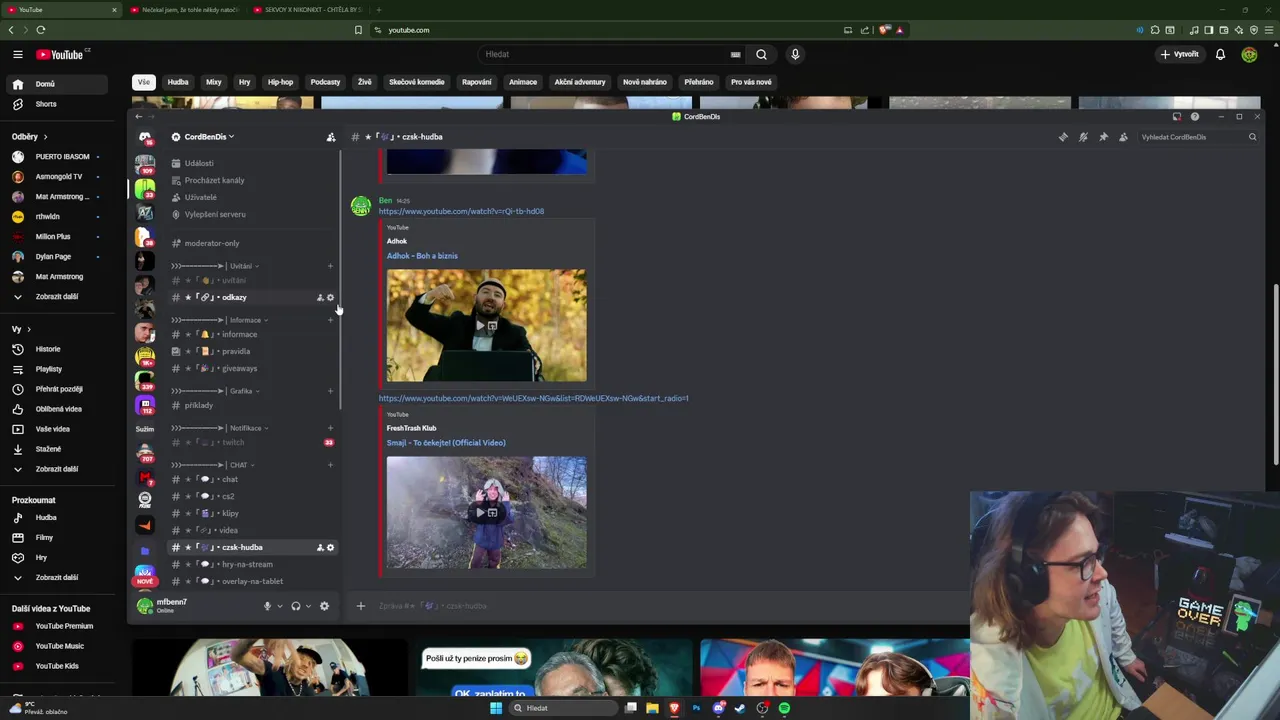
Task: Open YouTube hamburger guide menu
Action: click(x=18, y=55)
